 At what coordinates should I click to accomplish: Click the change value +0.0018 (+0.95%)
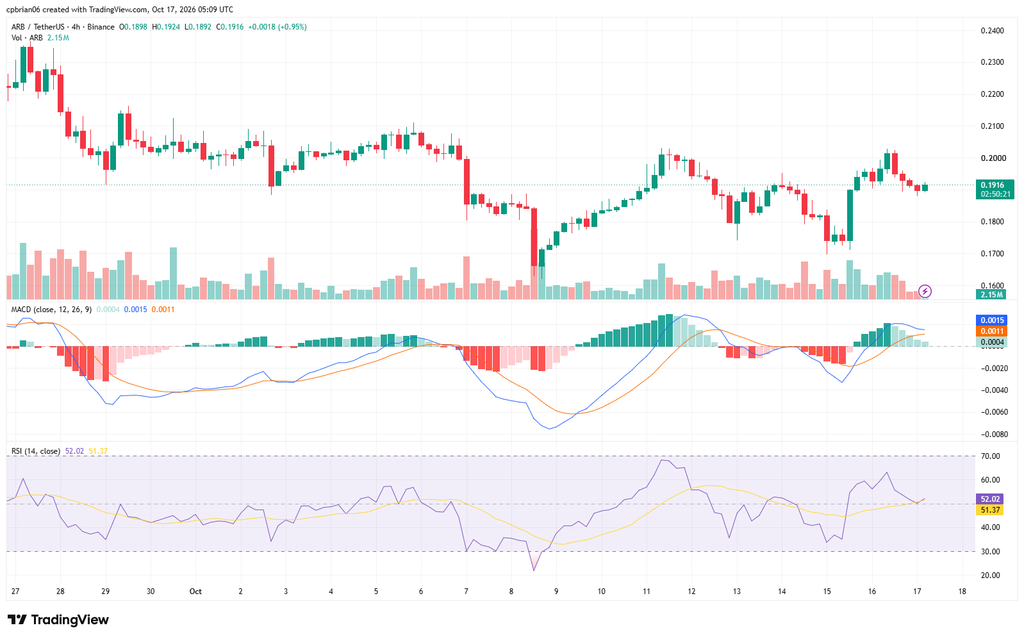coord(278,27)
